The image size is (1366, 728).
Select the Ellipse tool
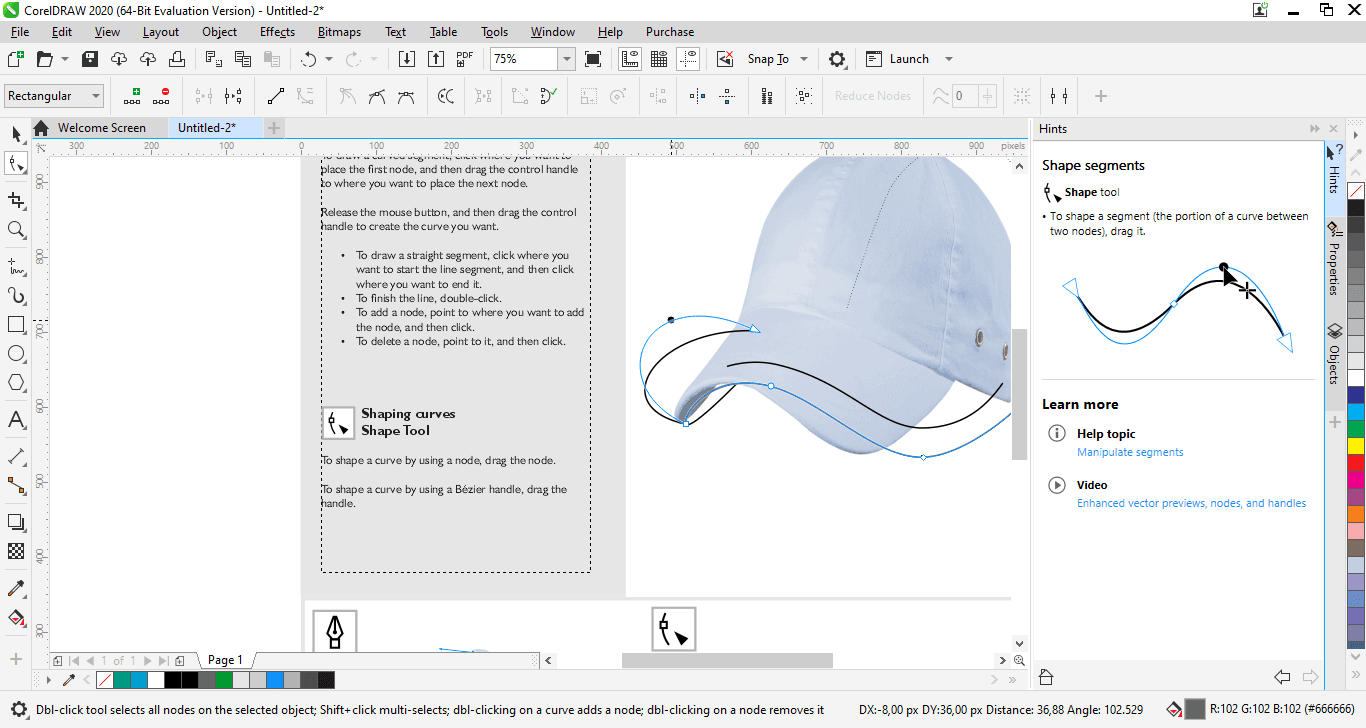[x=15, y=353]
